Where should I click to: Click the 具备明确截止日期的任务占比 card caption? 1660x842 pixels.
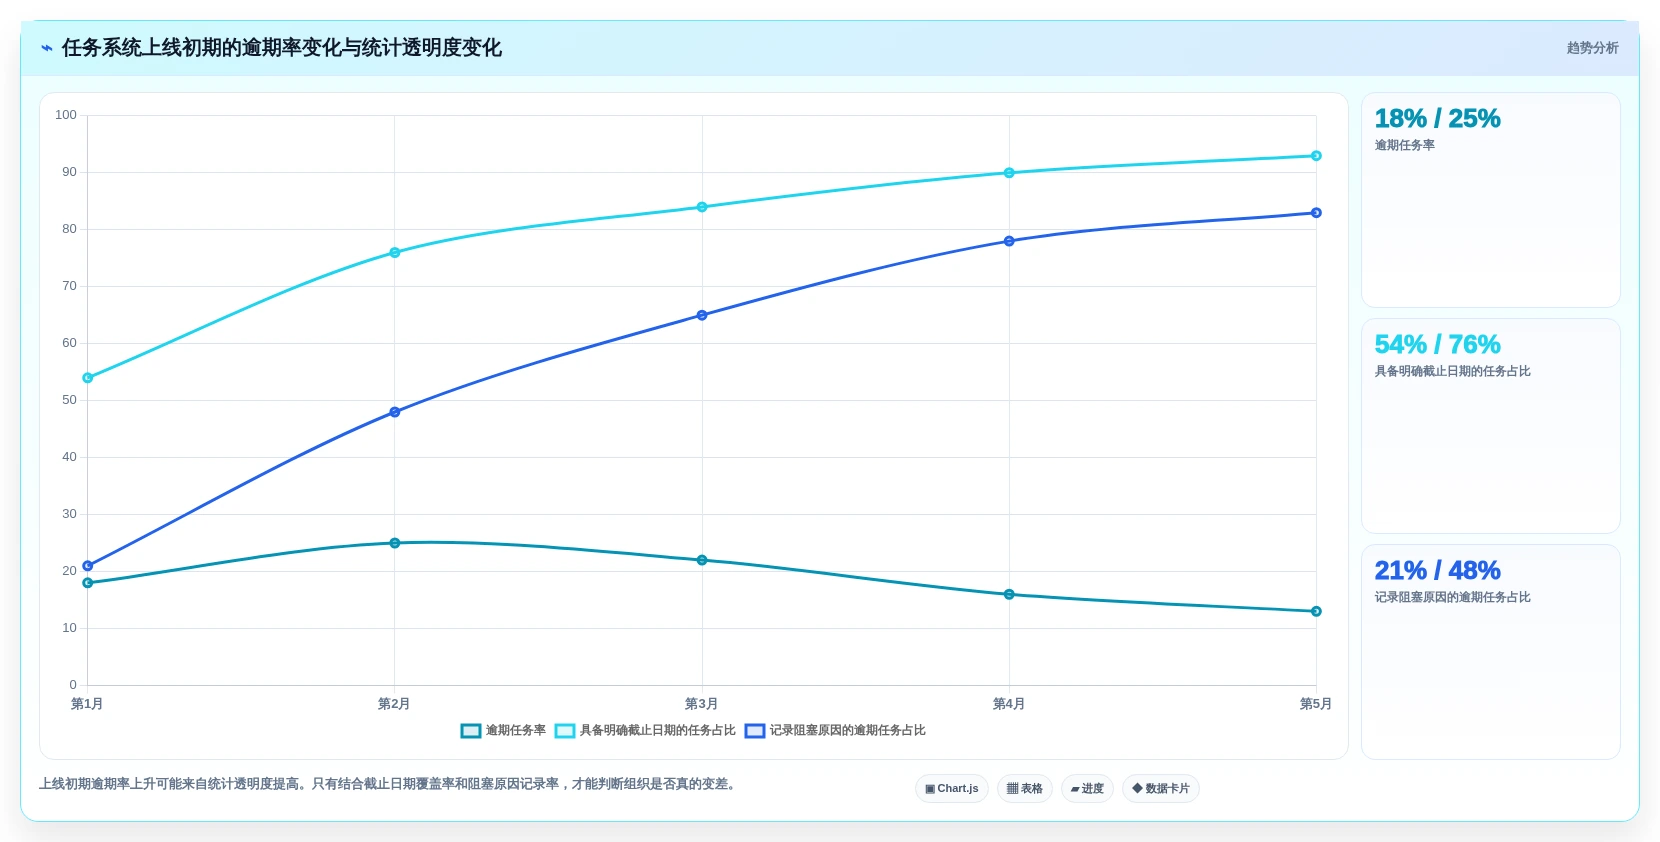[1452, 372]
